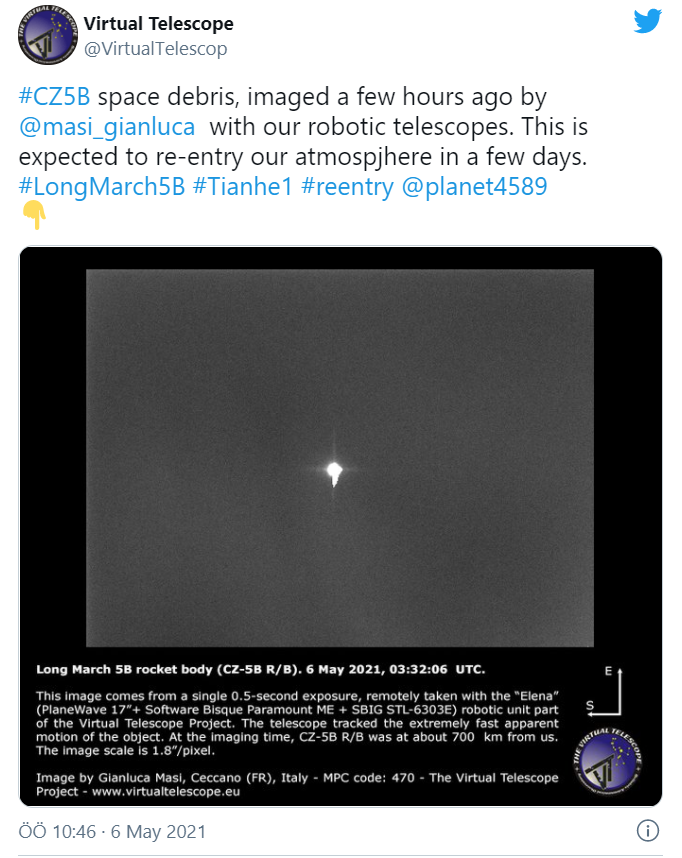Select the #Tianhe1 hashtag
The height and width of the screenshot is (858, 682).
coord(241,186)
